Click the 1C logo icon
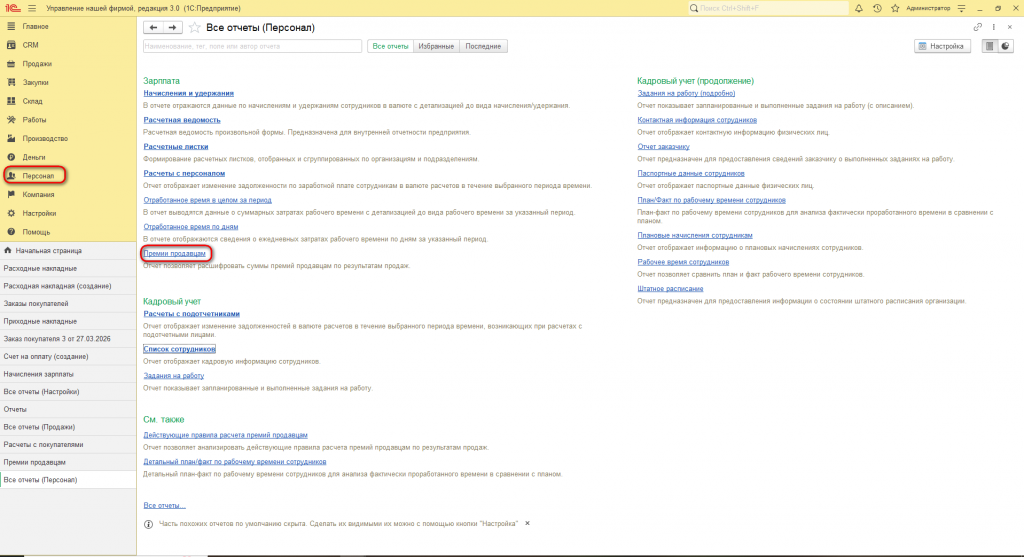Viewport: 1024px width, 557px height. [12, 8]
